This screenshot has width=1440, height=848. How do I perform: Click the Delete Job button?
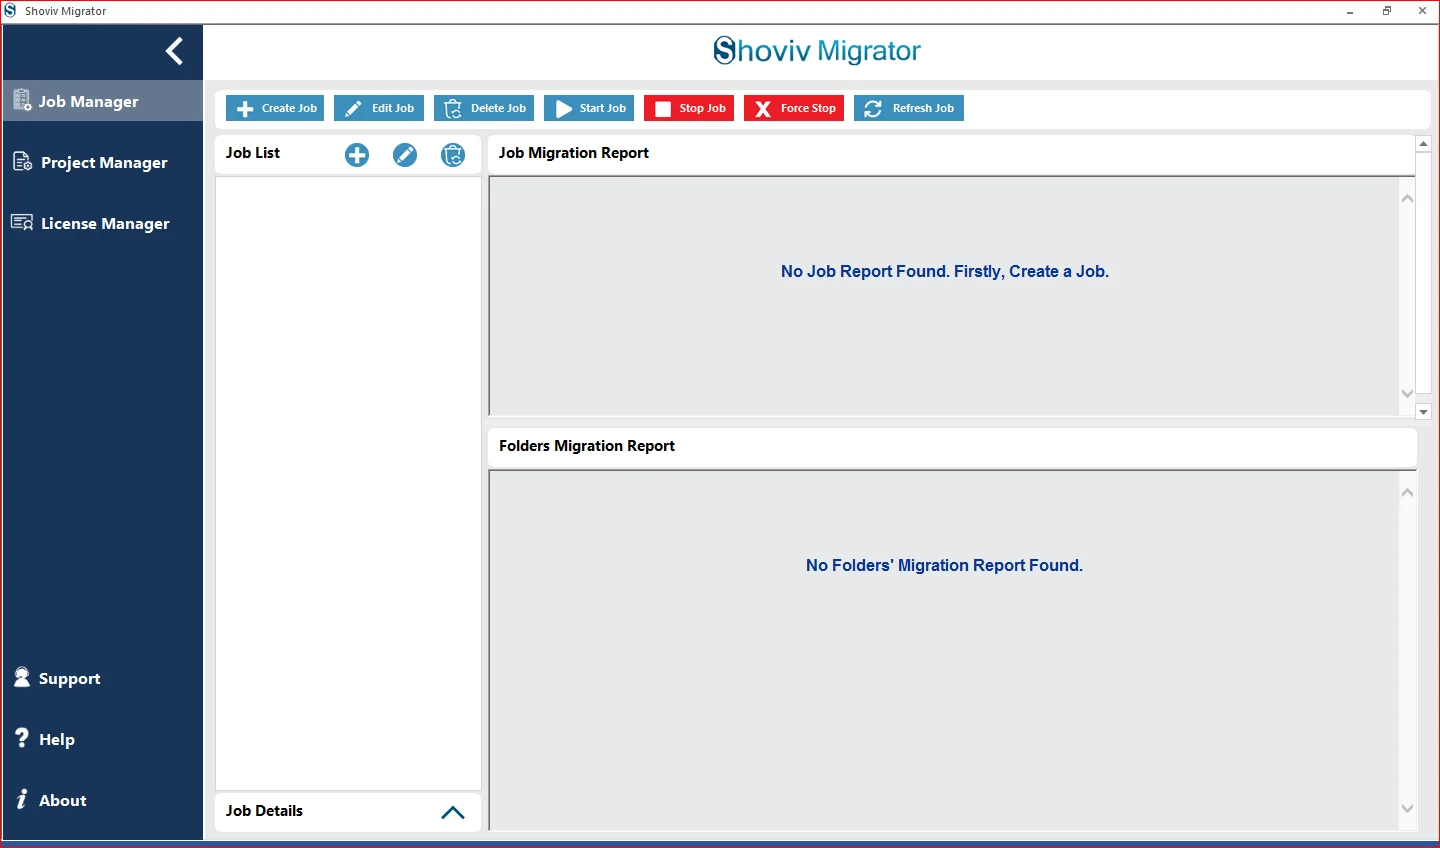click(484, 108)
